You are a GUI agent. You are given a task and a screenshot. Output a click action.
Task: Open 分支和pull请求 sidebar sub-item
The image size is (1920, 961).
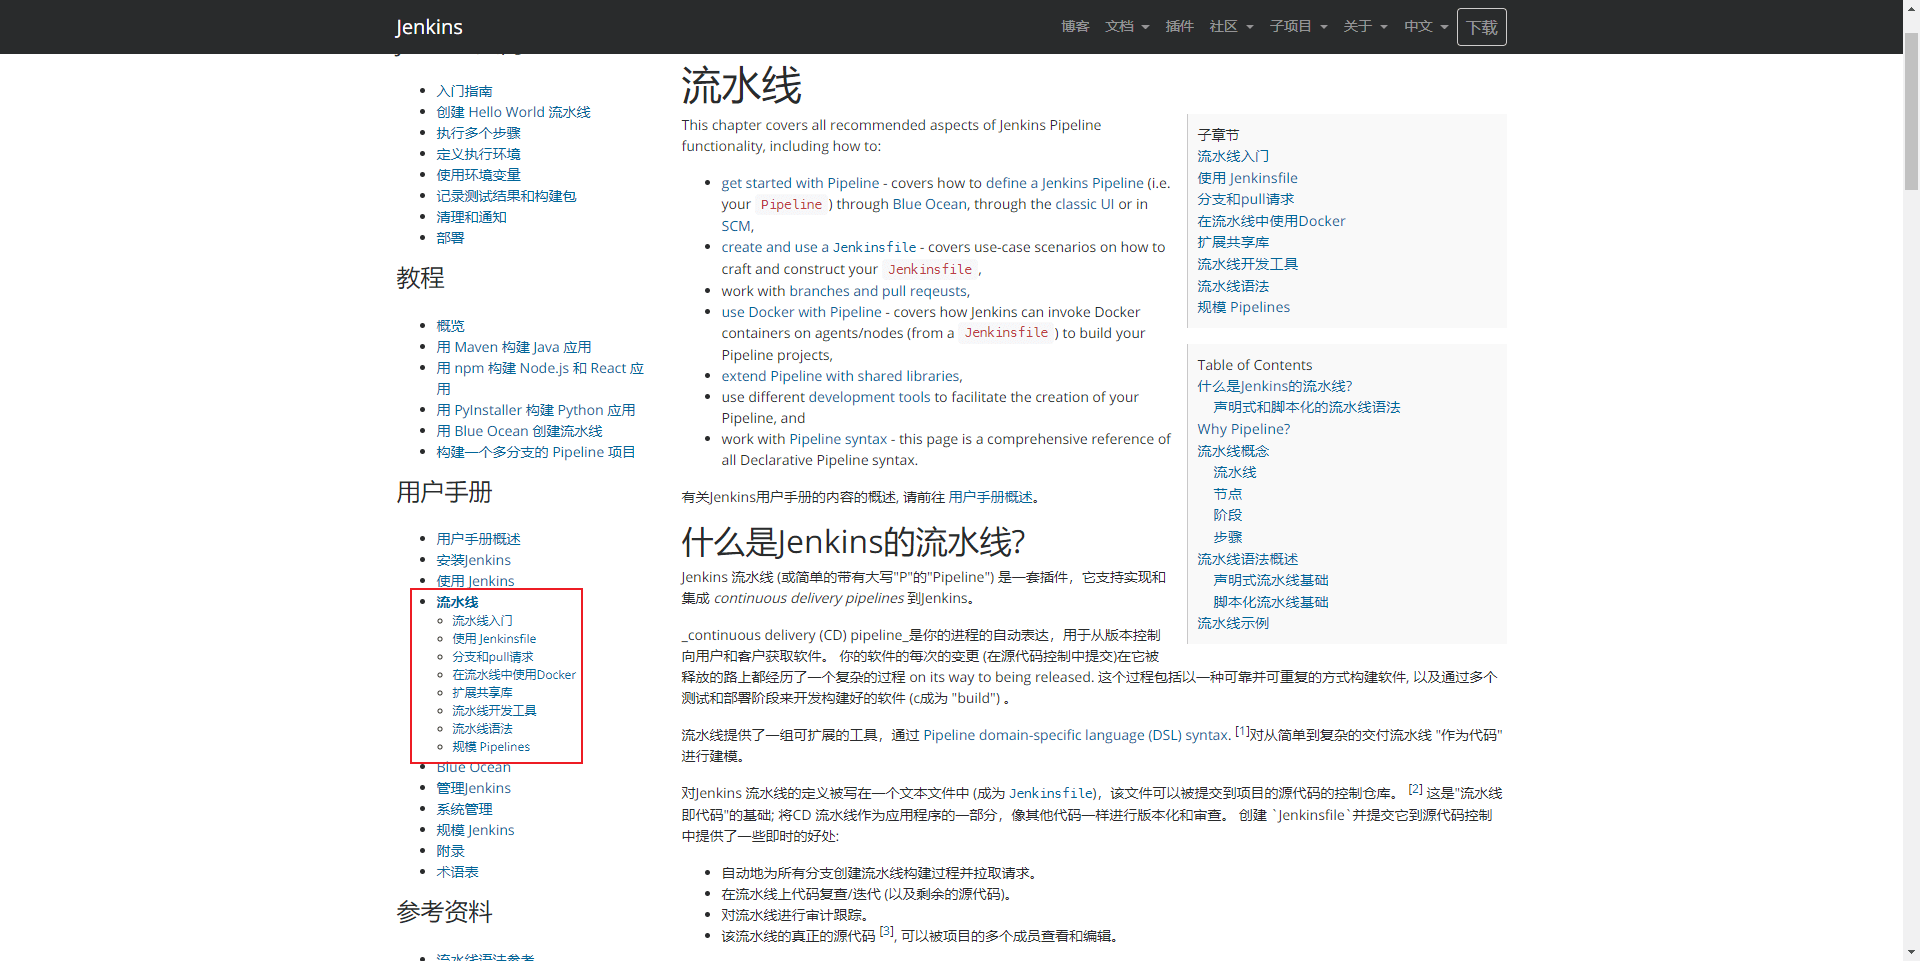[492, 657]
